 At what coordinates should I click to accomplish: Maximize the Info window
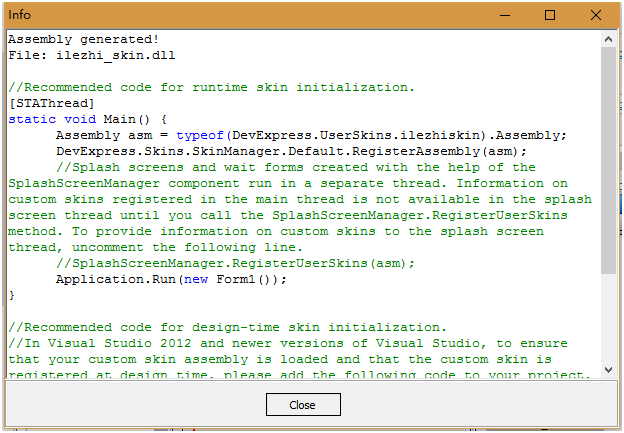click(x=550, y=15)
